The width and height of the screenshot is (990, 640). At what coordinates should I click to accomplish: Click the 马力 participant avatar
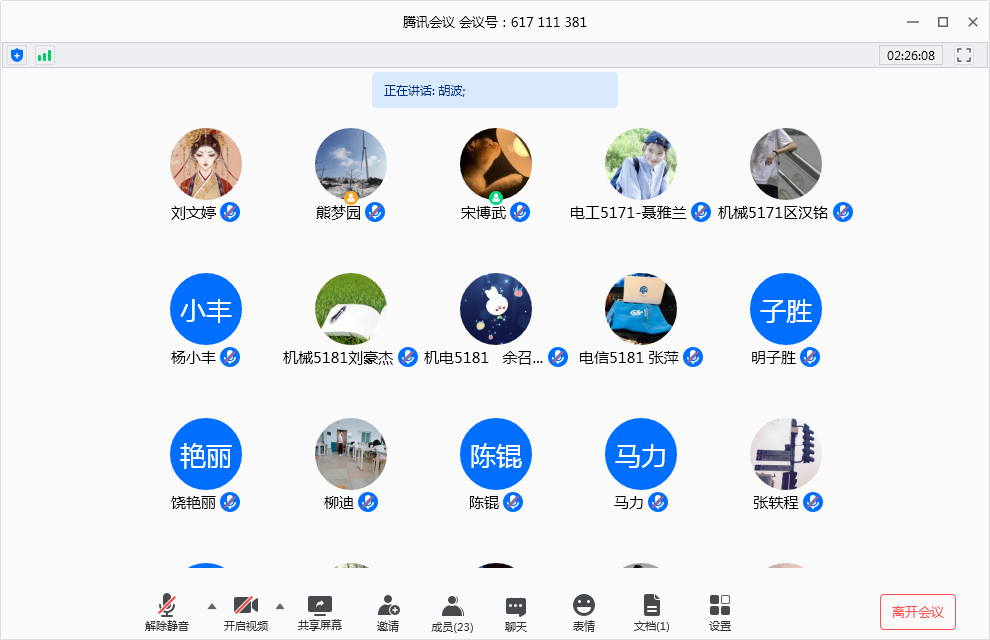(641, 454)
